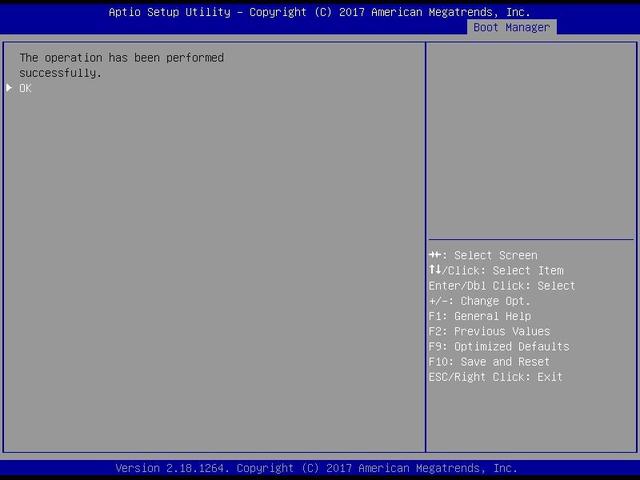The image size is (640, 480).
Task: Click the ESC/Right Click: Exit entry
Action: pos(496,377)
